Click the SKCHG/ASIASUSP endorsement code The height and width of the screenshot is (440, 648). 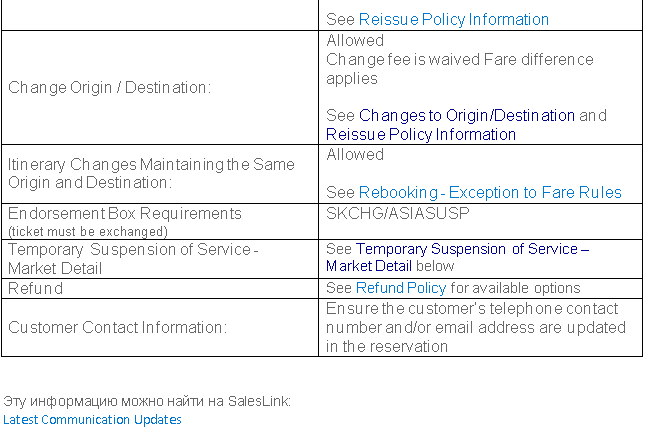pyautogui.click(x=398, y=213)
